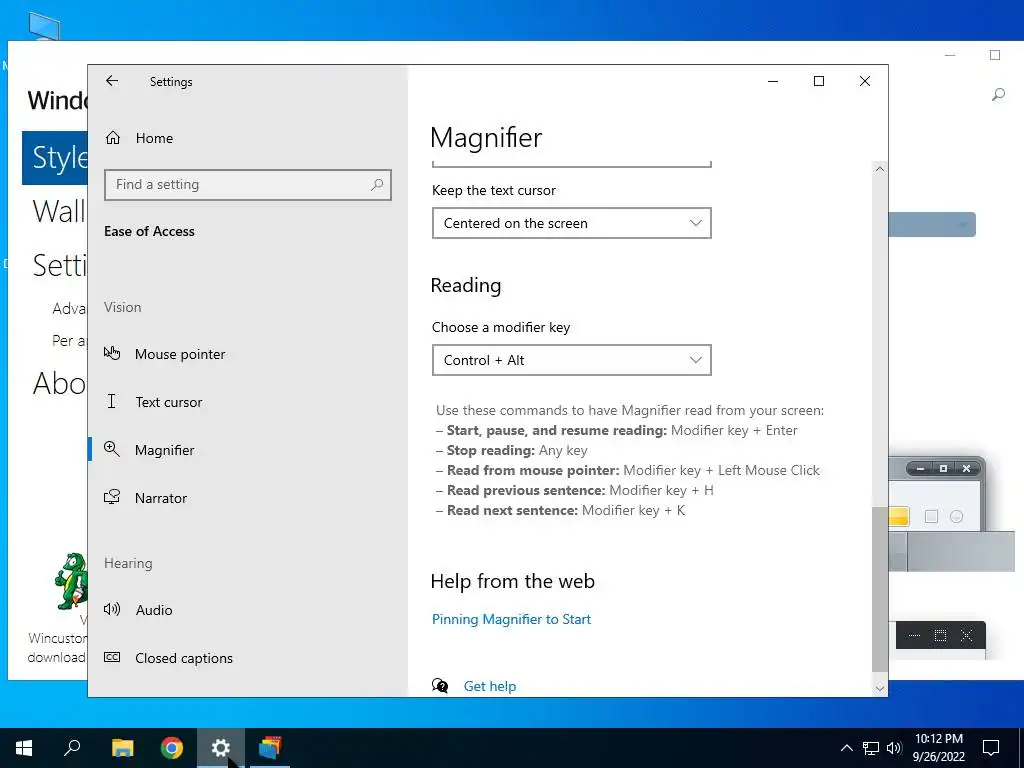Click the home icon in Settings sidebar
The height and width of the screenshot is (768, 1024).
pos(113,138)
